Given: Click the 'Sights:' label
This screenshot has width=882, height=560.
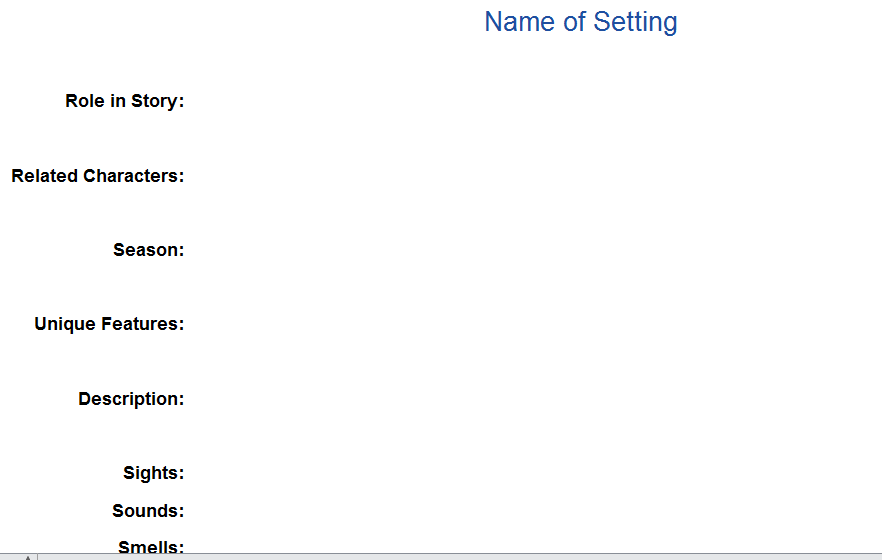Looking at the screenshot, I should click(153, 473).
